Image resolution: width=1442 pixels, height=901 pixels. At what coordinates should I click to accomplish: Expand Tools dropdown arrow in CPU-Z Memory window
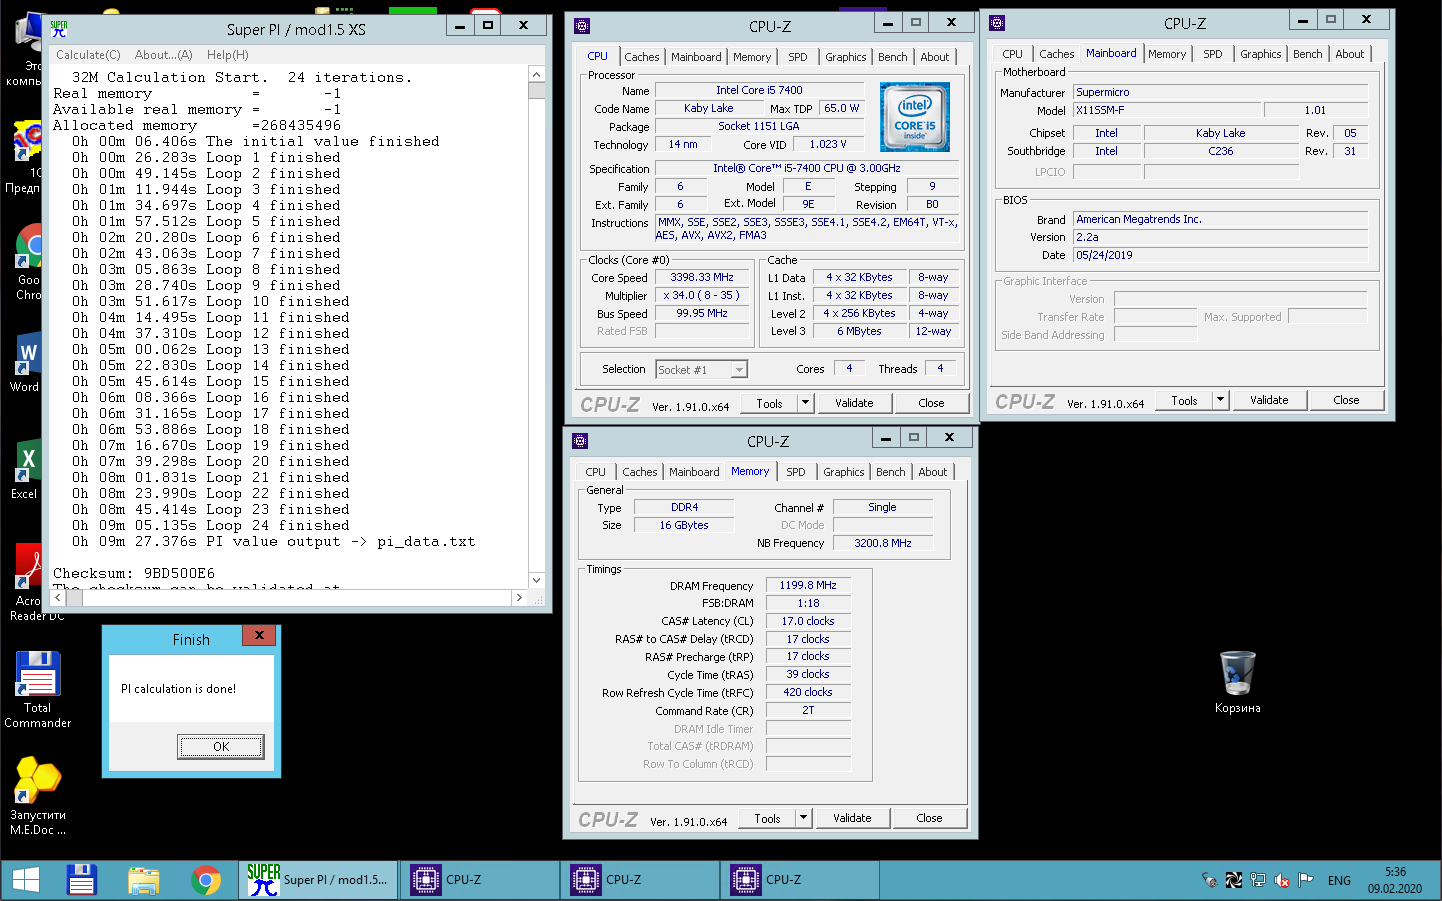pyautogui.click(x=804, y=818)
